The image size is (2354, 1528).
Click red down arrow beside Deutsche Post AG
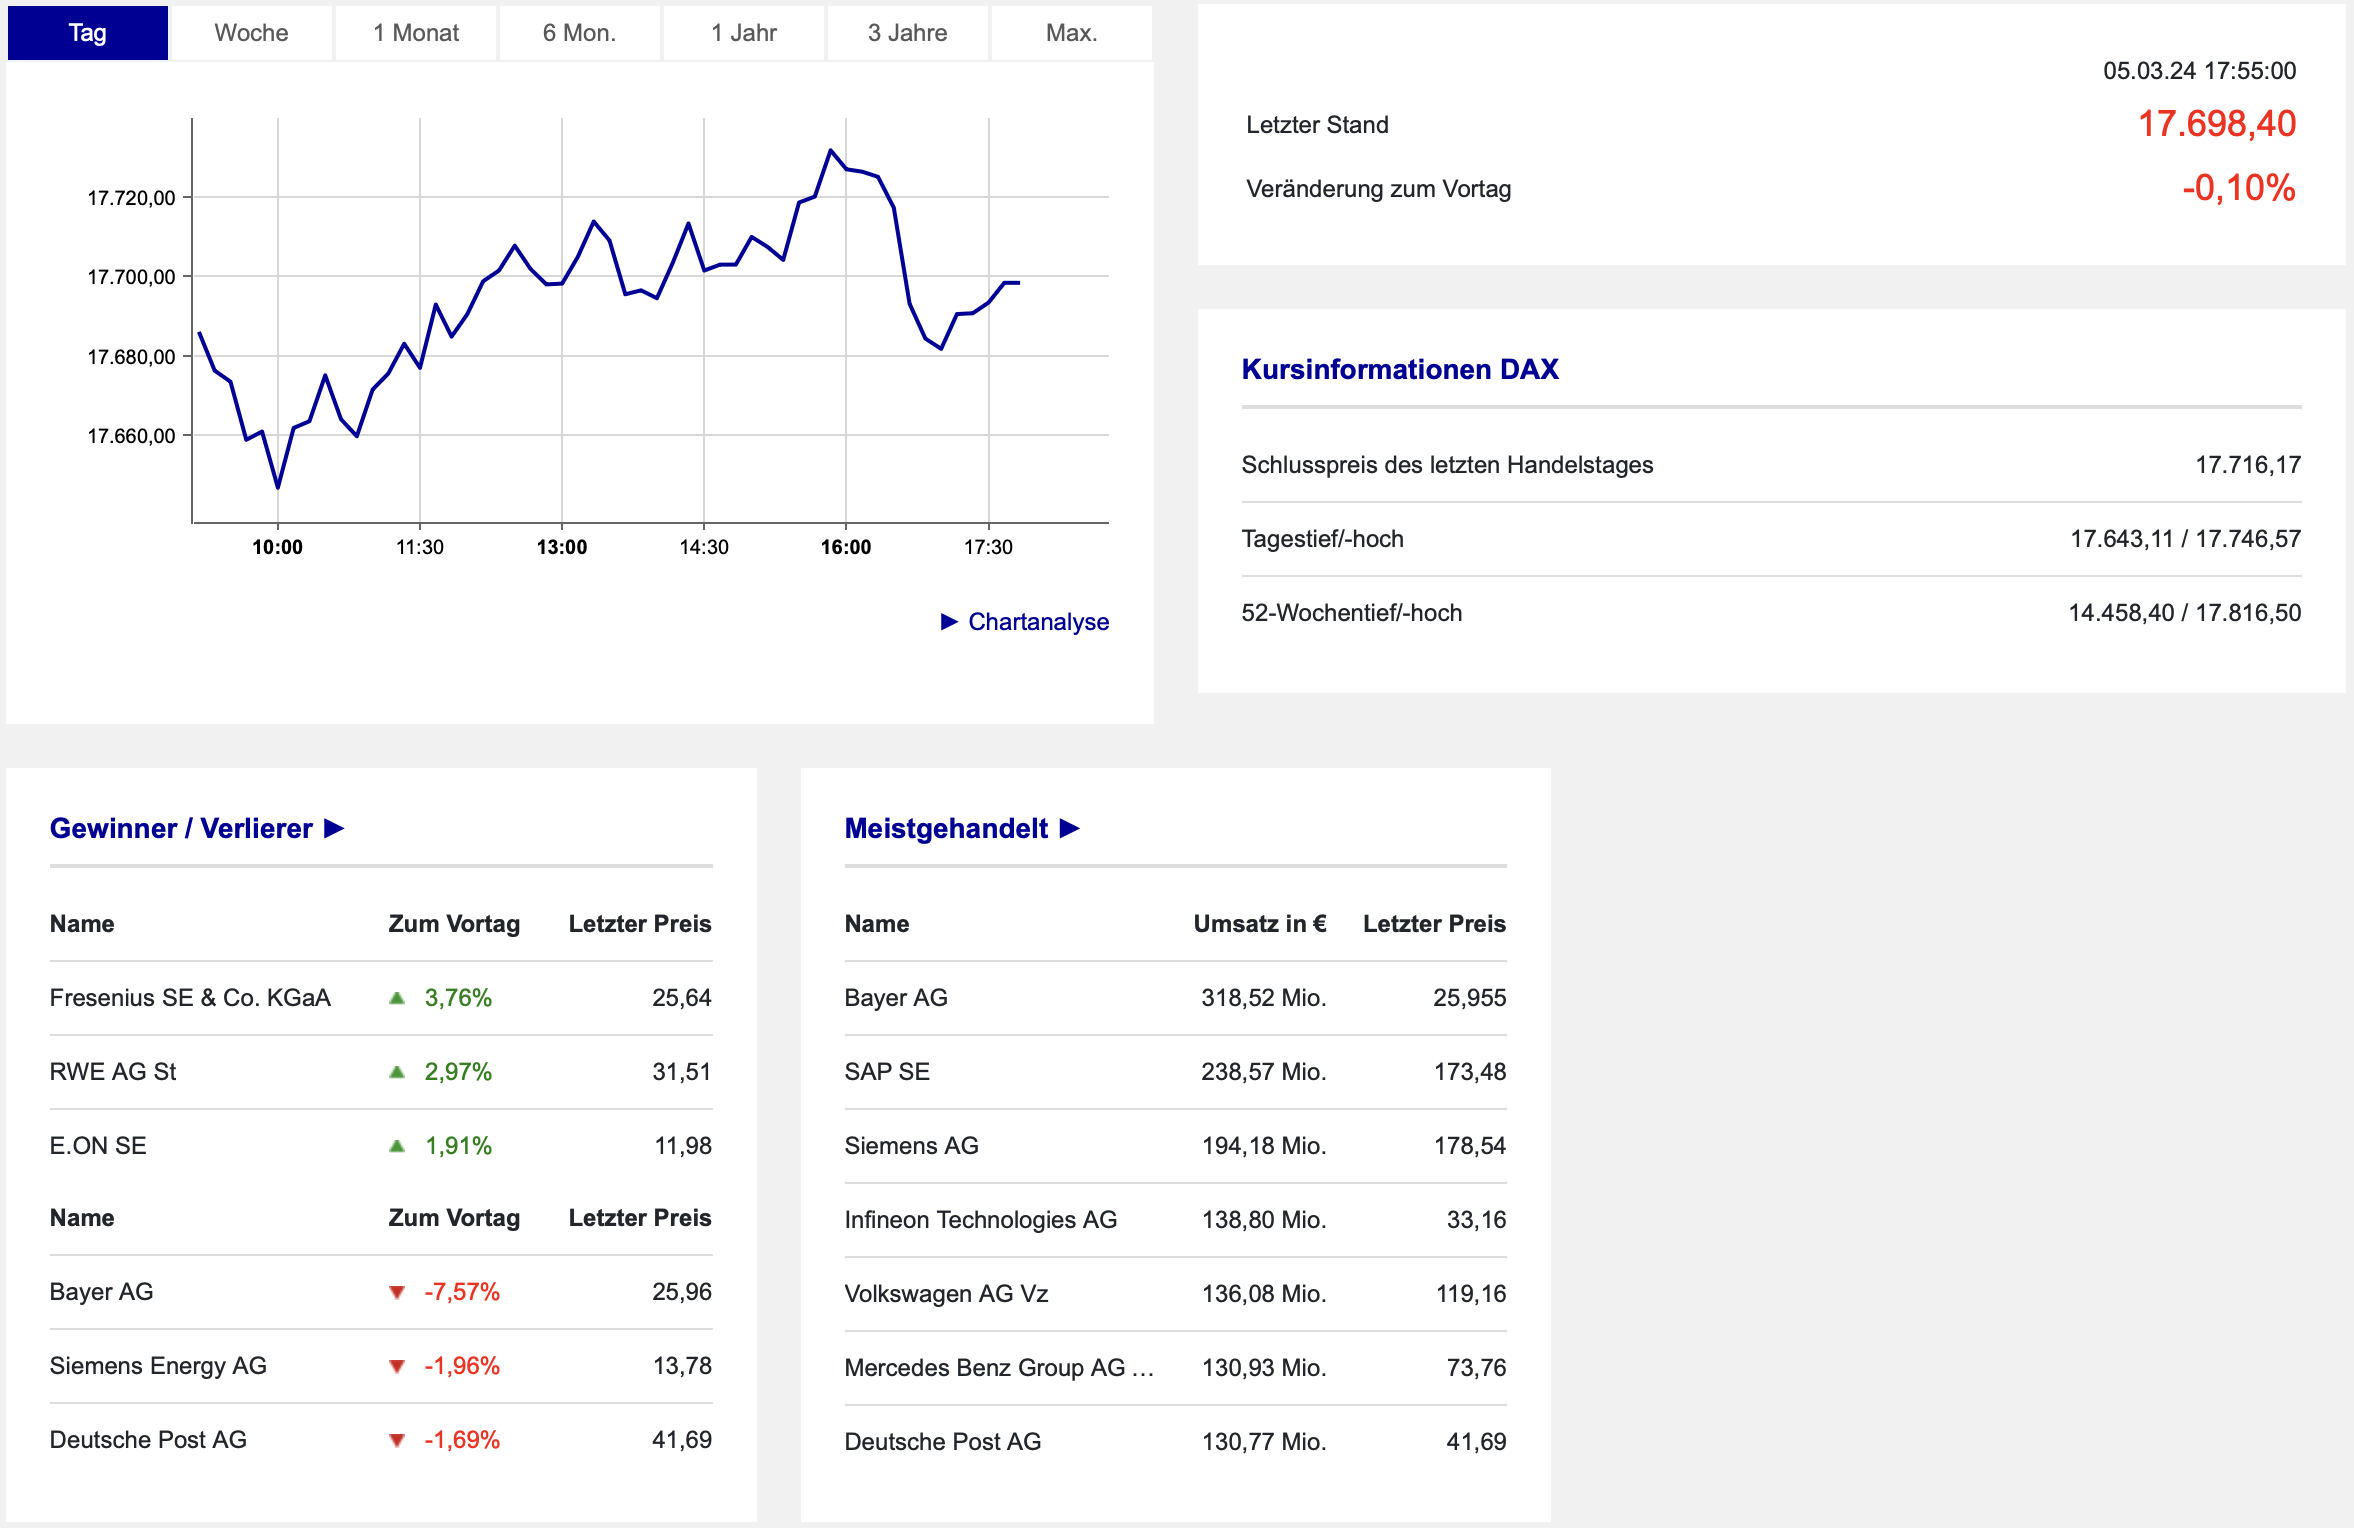coord(397,1440)
